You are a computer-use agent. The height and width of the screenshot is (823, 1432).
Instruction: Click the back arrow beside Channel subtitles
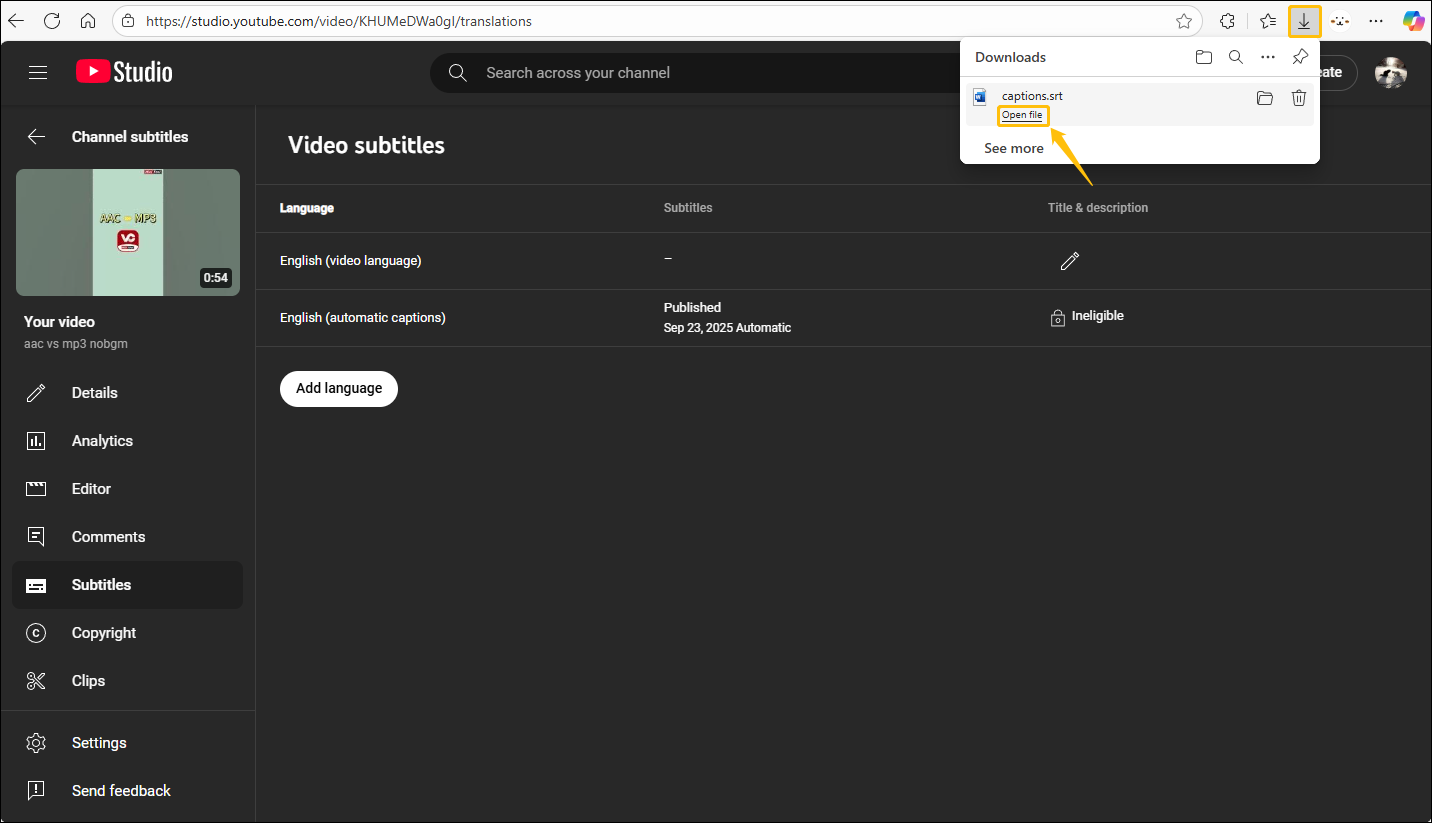click(37, 137)
